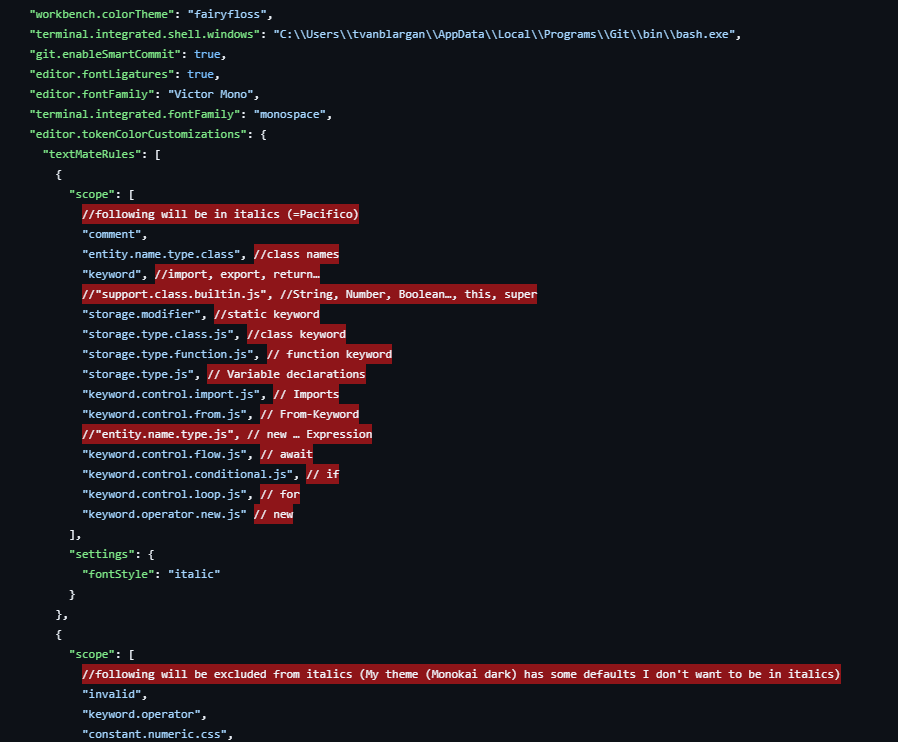Viewport: 898px width, 742px height.
Task: Click the // Imports comment
Action: (306, 394)
